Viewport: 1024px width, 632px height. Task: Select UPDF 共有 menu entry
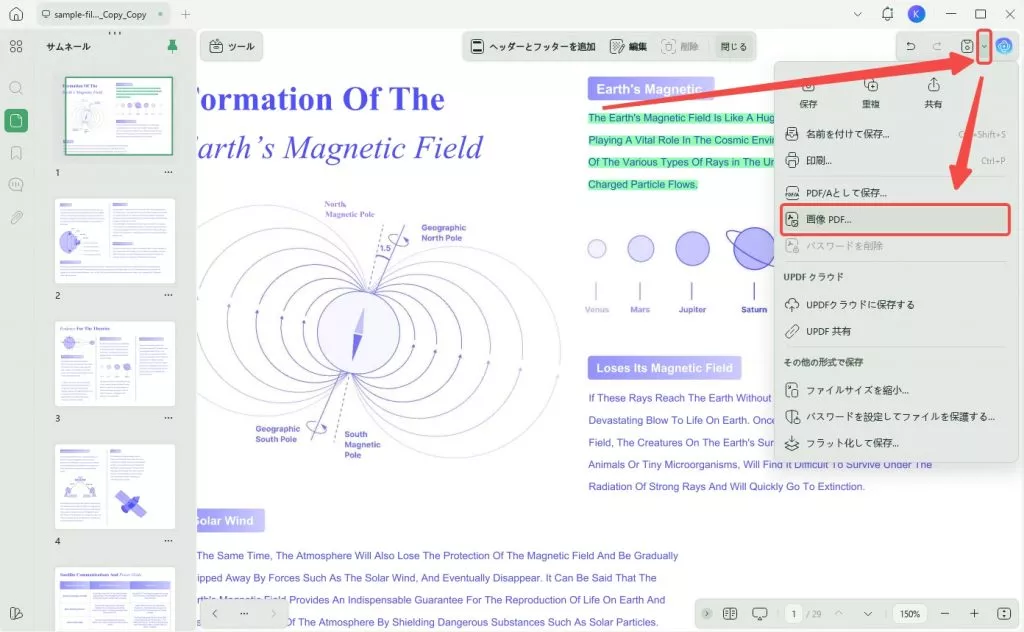895,332
